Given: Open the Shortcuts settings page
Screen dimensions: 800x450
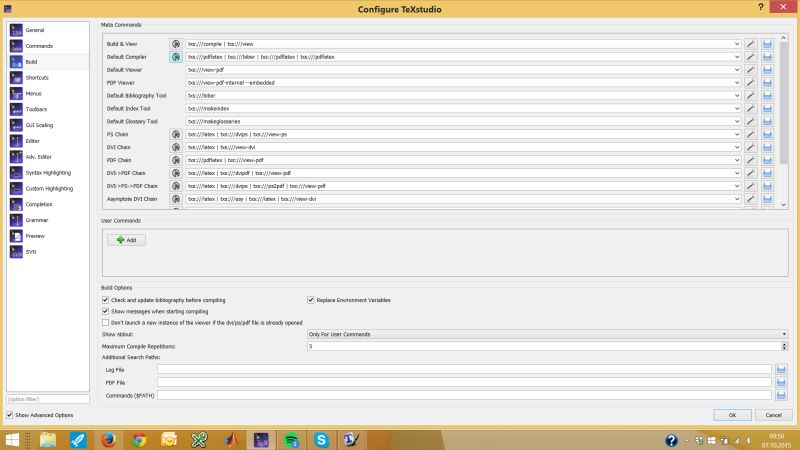Looking at the screenshot, I should 48,78.
